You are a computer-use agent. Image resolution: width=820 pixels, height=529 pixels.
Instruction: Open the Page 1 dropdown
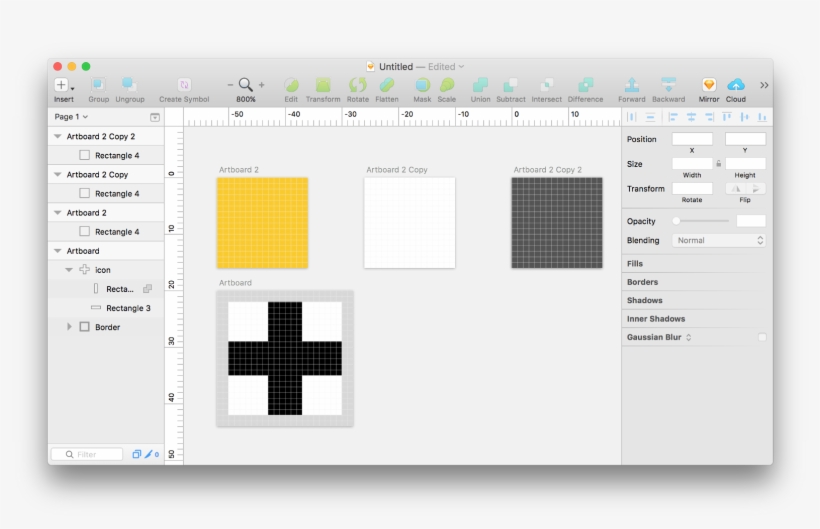pos(71,117)
